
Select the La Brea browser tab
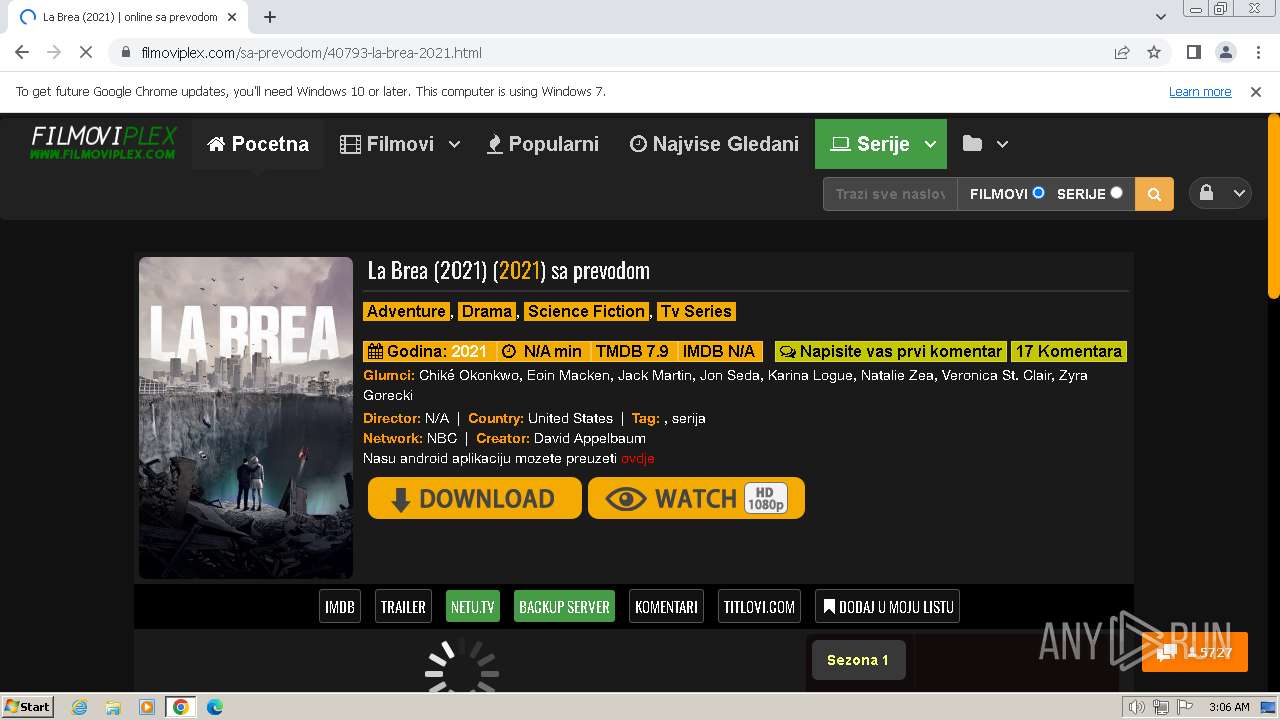tap(130, 17)
